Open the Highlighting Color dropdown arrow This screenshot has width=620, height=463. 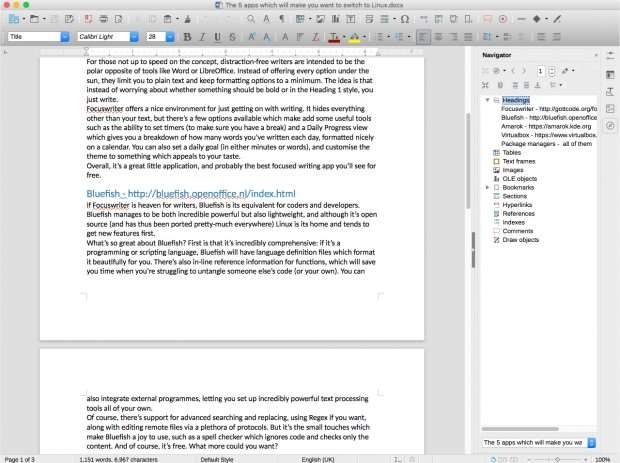(364, 37)
